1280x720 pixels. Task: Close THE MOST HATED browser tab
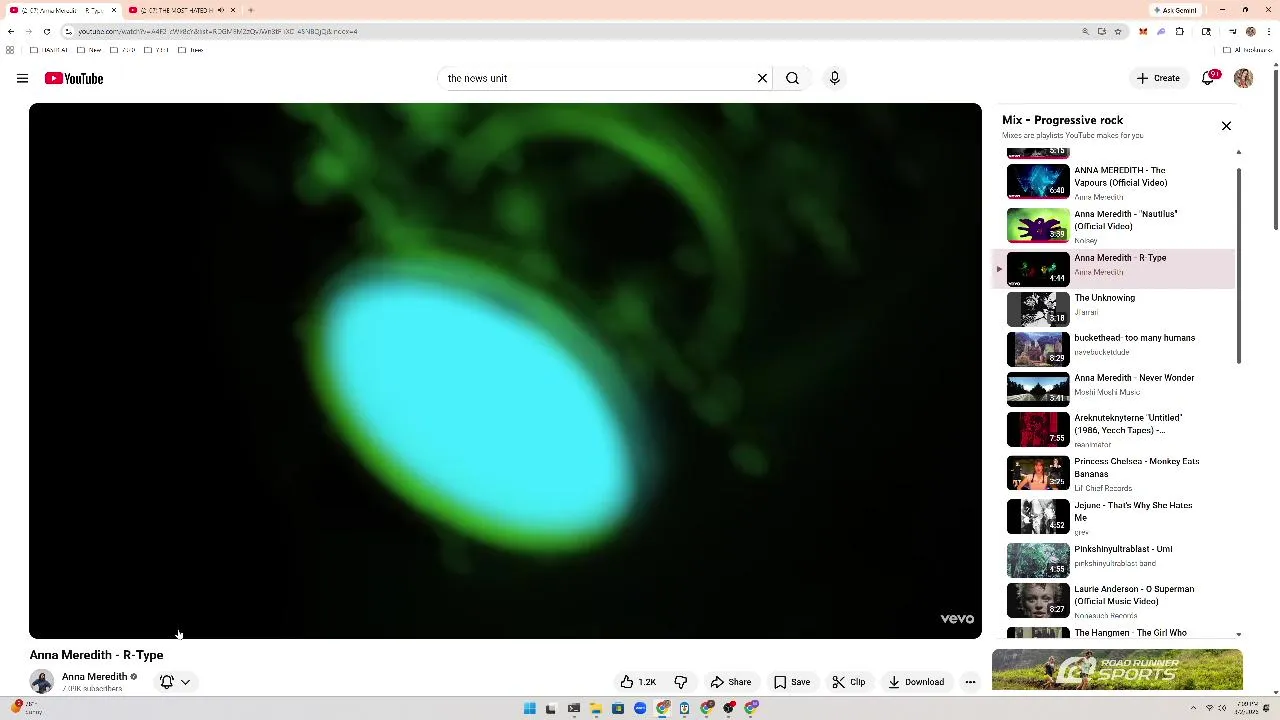click(233, 10)
